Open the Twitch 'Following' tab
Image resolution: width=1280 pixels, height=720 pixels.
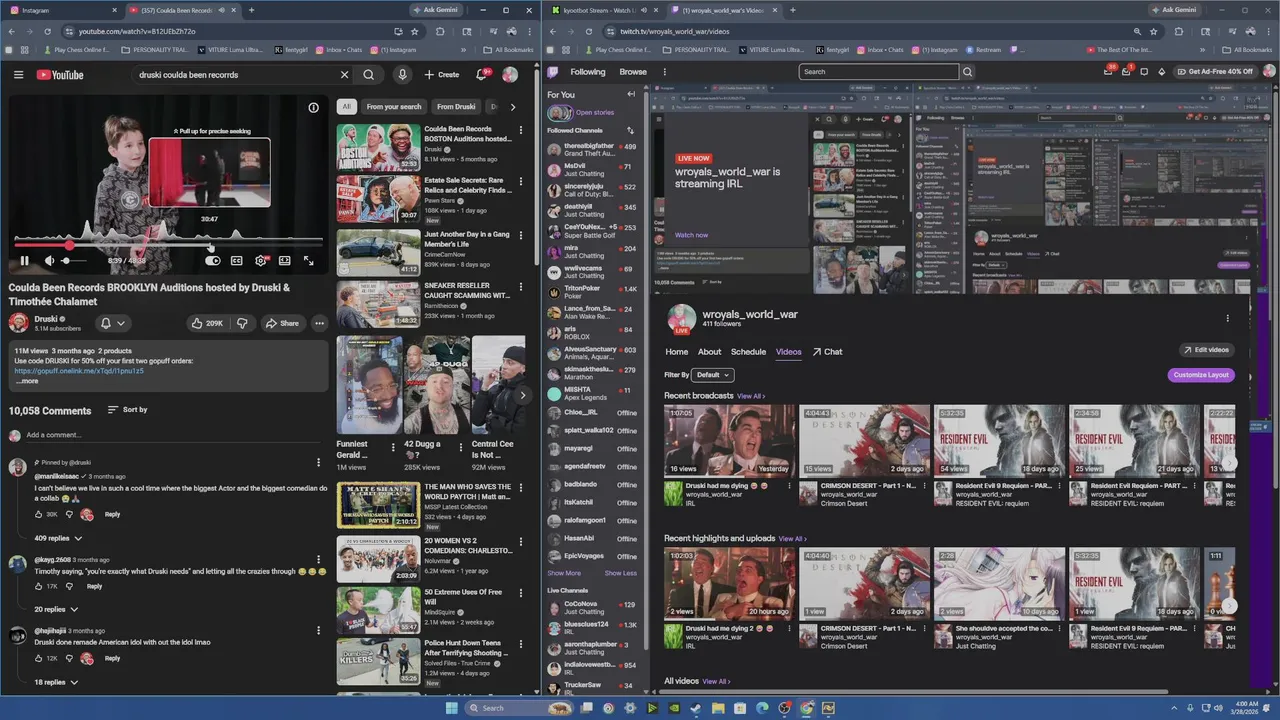pyautogui.click(x=588, y=72)
